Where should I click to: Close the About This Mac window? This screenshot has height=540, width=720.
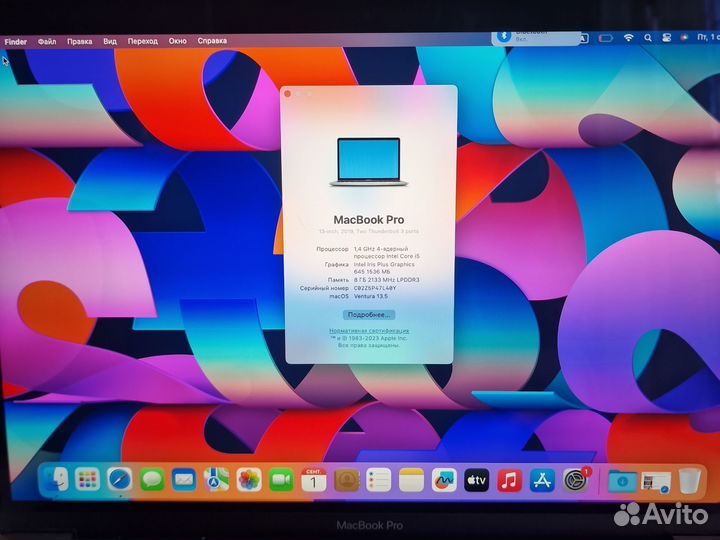click(288, 94)
